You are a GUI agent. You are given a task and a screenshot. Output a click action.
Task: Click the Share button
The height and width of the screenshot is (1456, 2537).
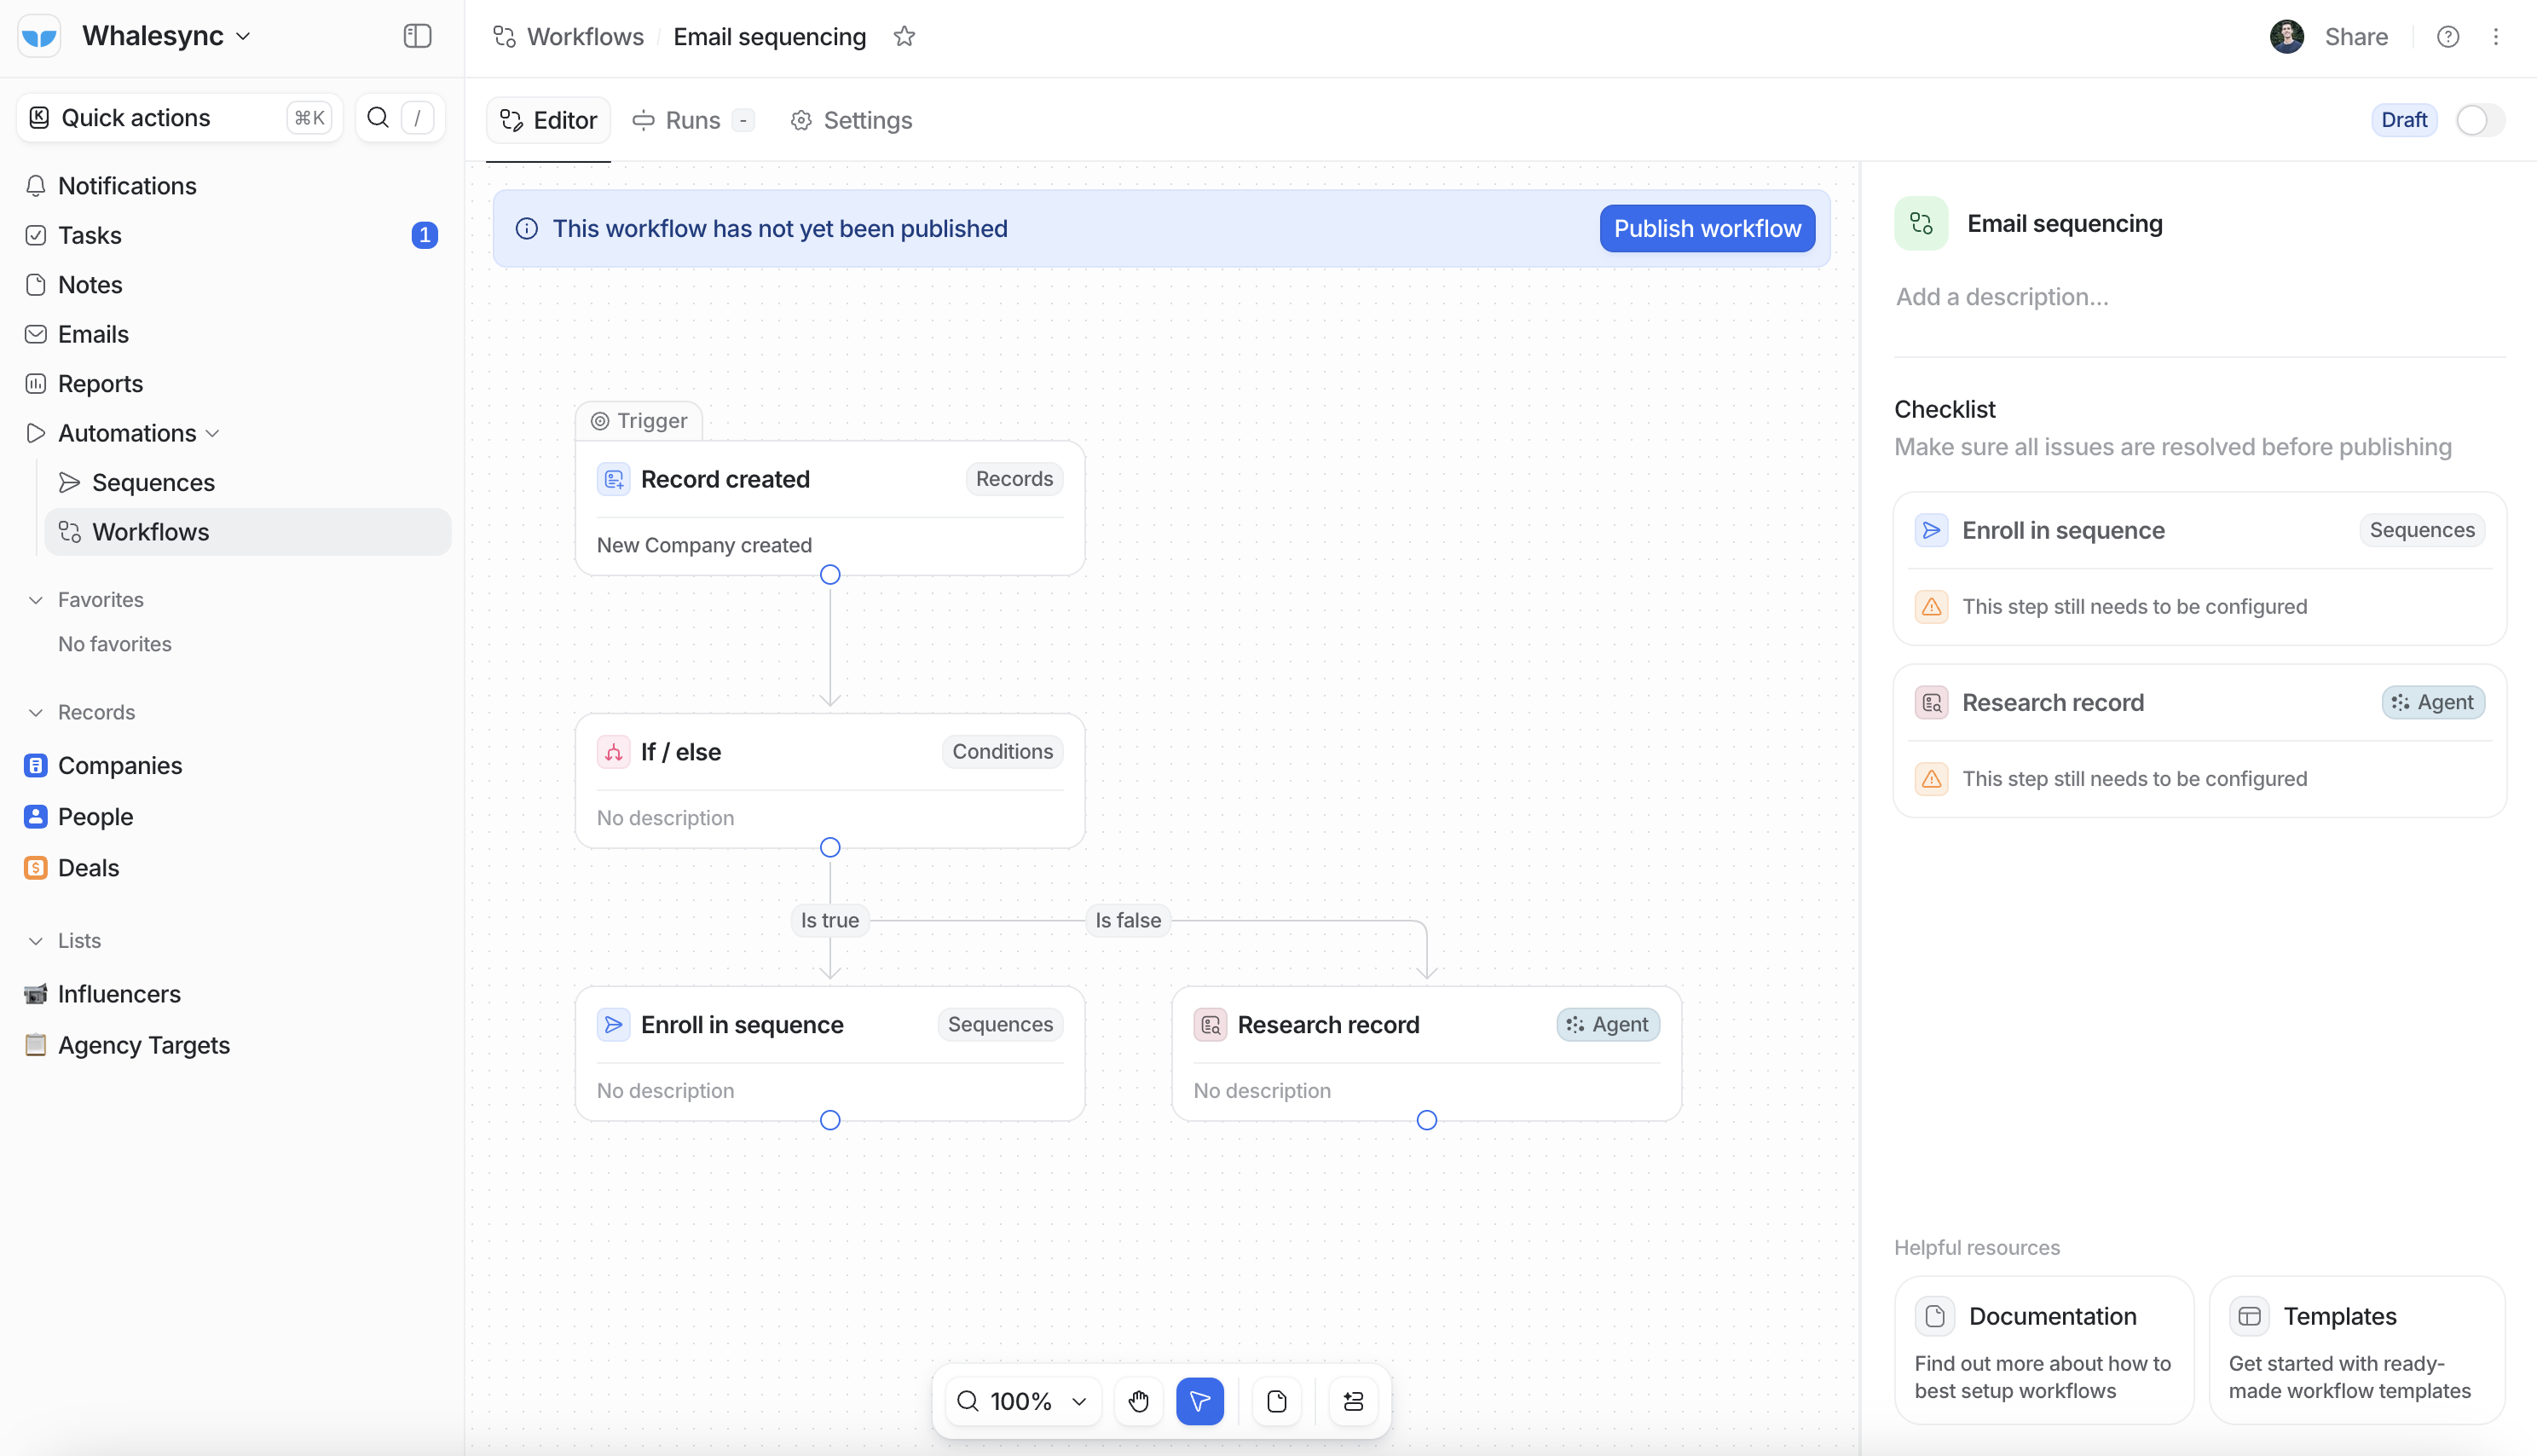2355,37
